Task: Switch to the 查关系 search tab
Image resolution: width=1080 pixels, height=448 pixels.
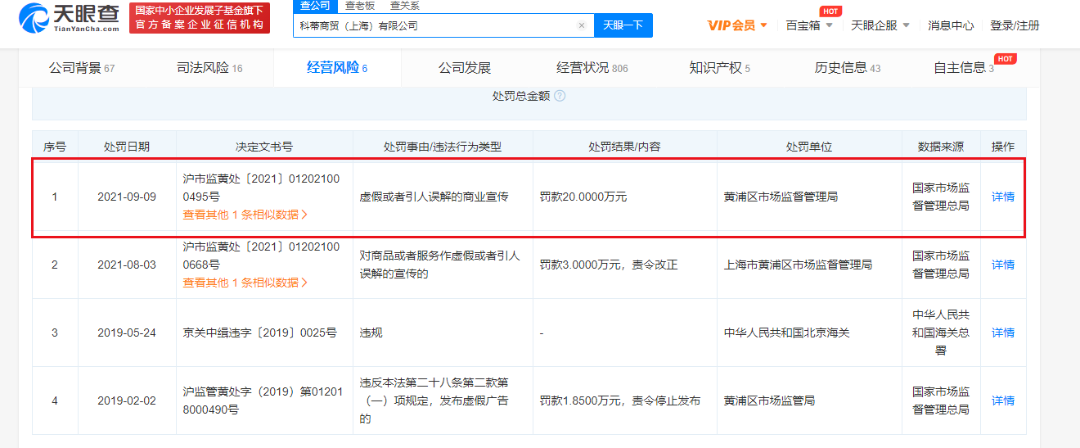Action: coord(404,6)
